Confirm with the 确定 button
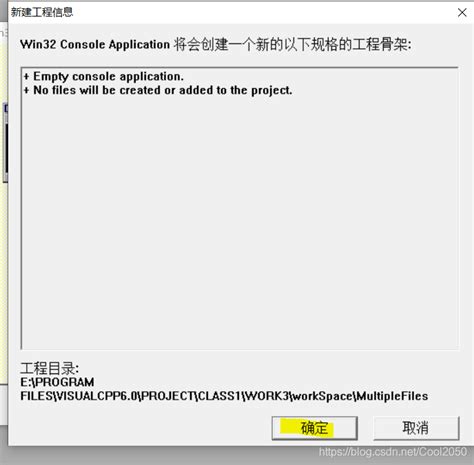Image resolution: width=474 pixels, height=465 pixels. pyautogui.click(x=314, y=428)
